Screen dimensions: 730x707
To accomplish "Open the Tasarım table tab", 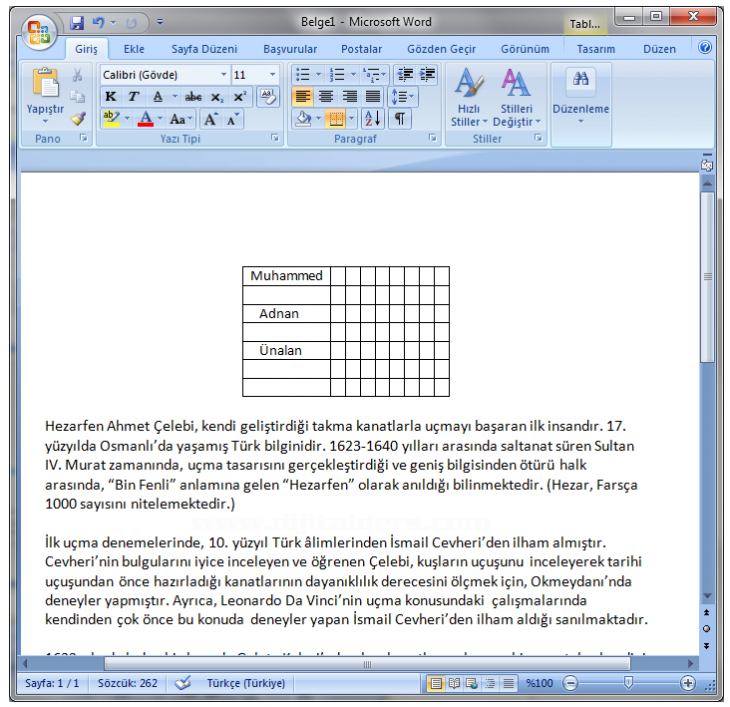I will point(595,49).
